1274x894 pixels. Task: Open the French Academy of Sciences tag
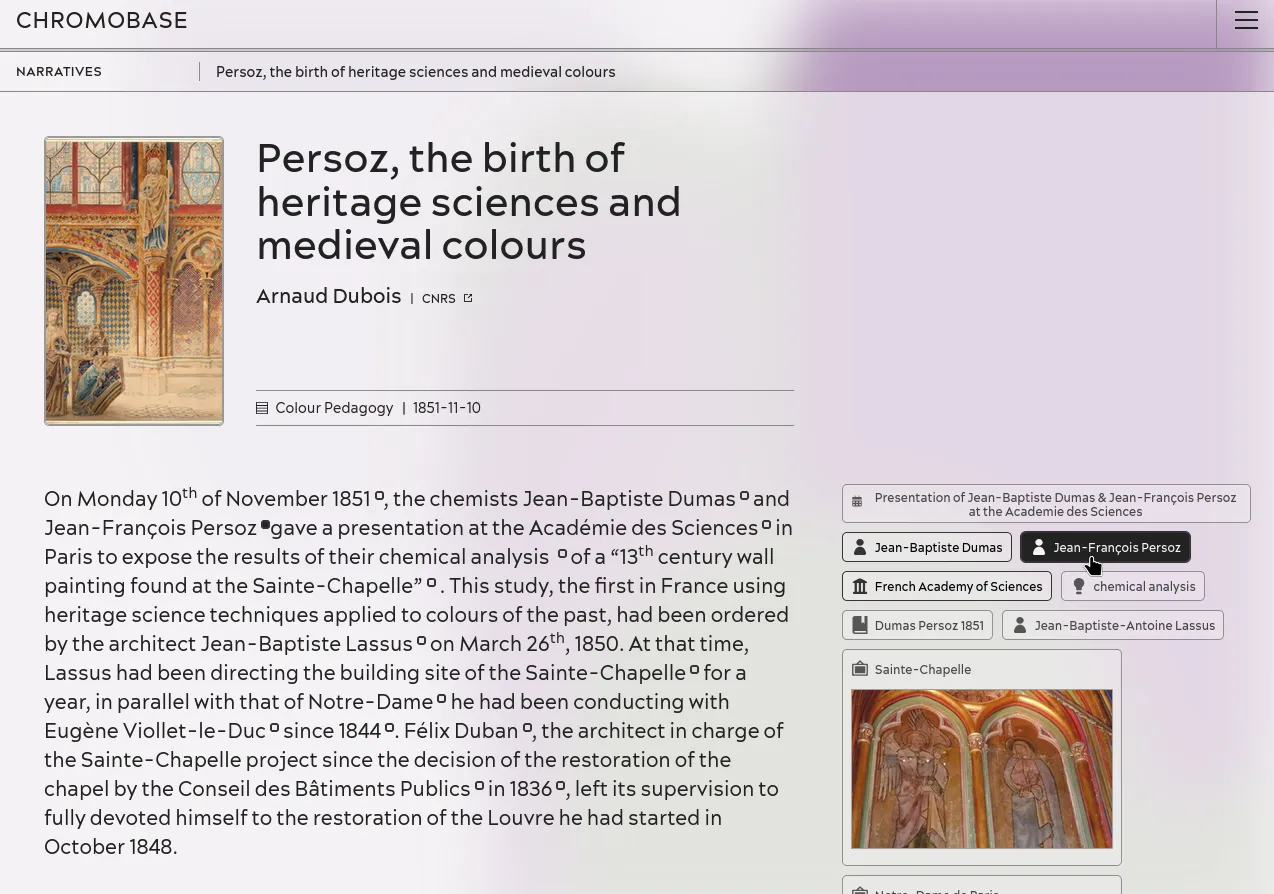(x=946, y=587)
